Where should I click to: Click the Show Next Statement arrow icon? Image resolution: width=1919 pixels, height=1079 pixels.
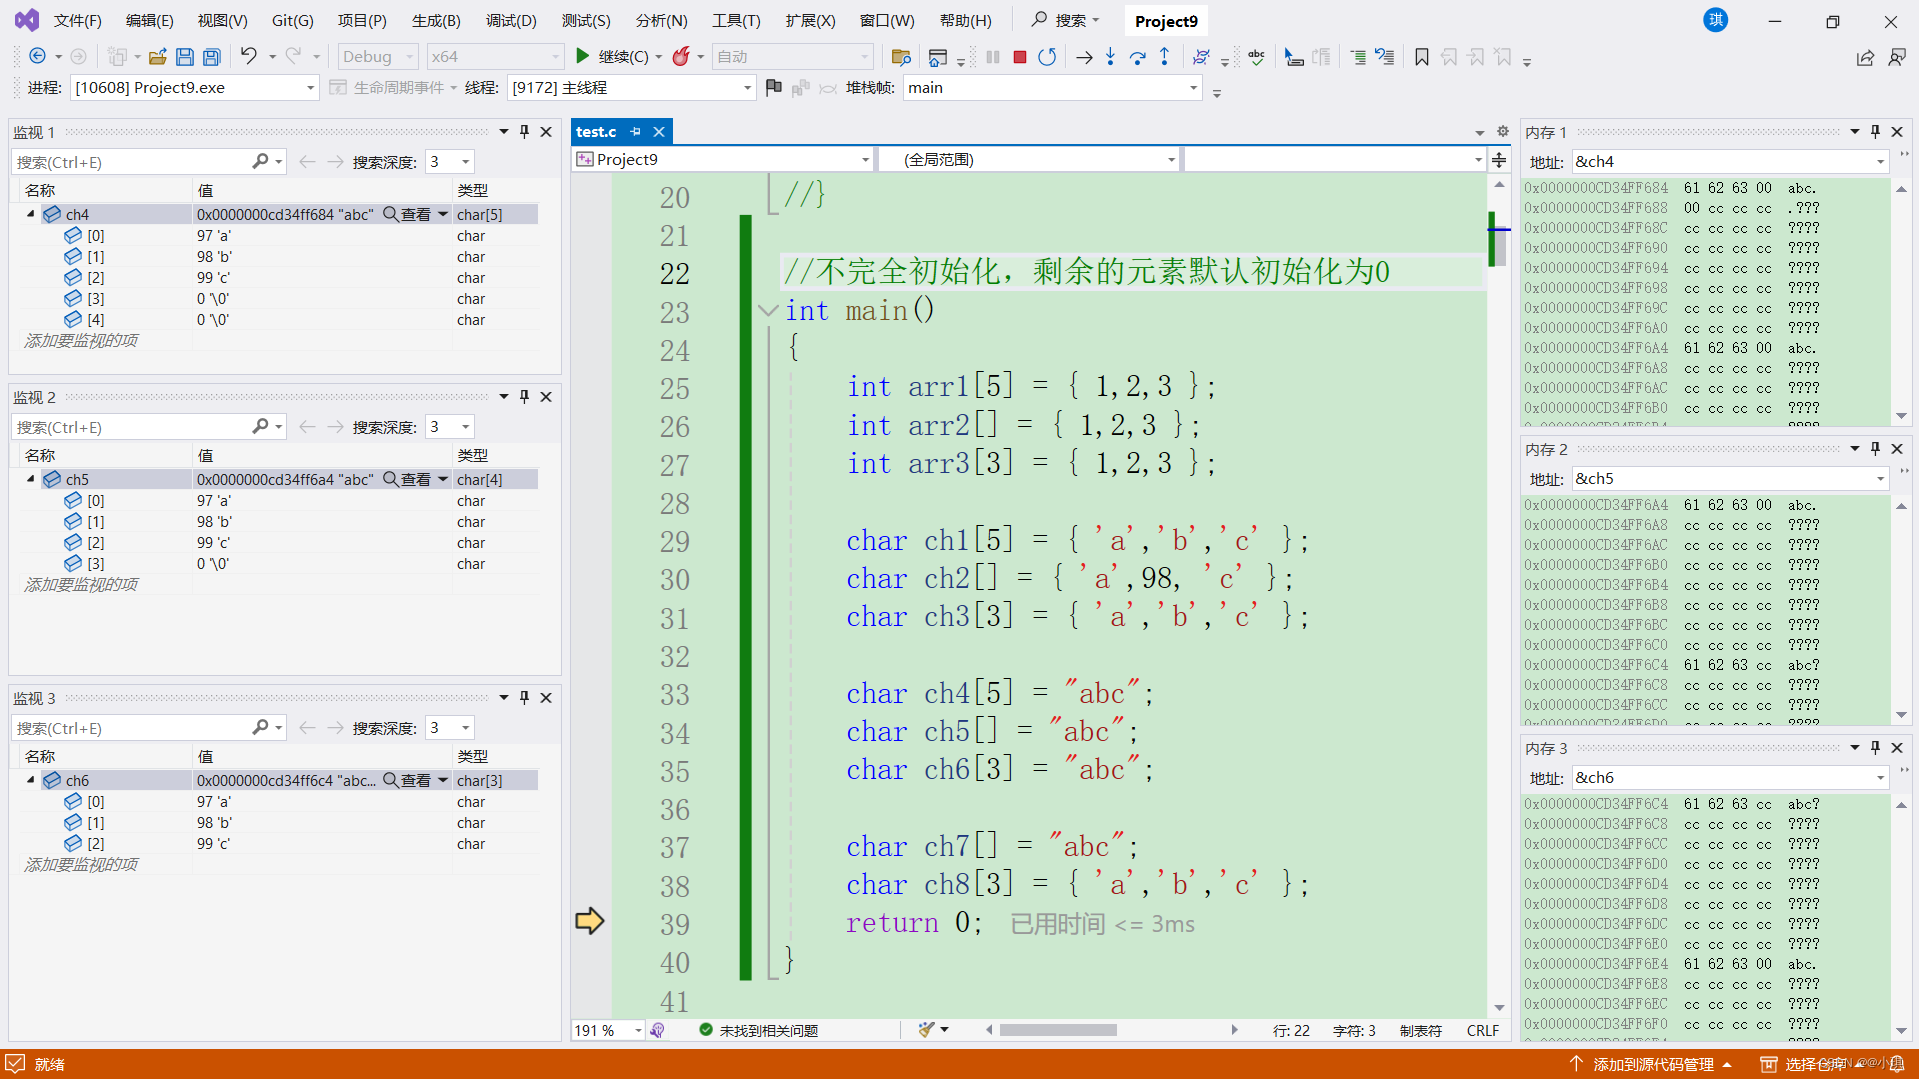tap(1084, 57)
